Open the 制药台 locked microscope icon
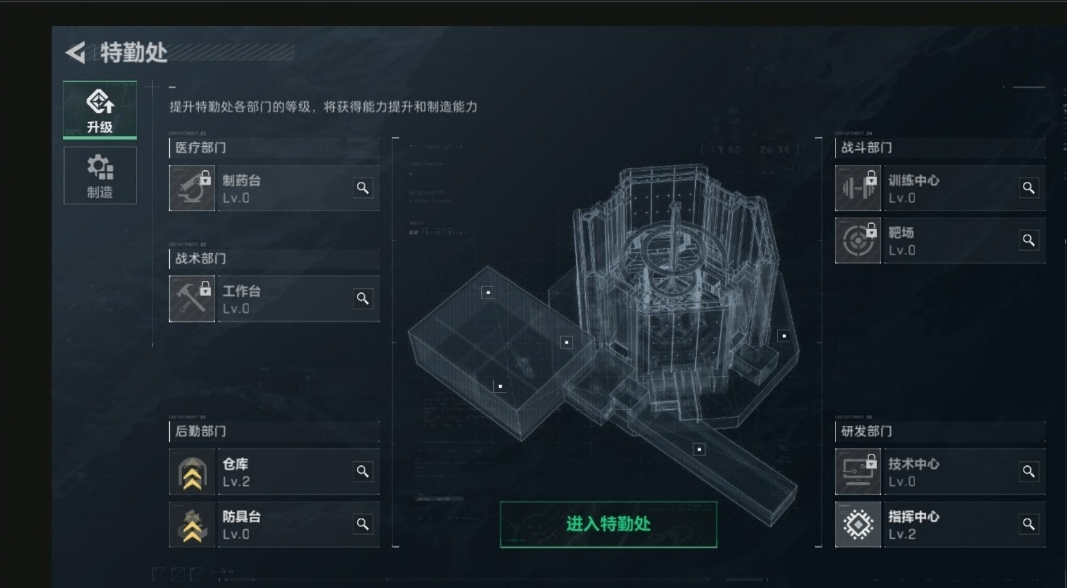The height and width of the screenshot is (588, 1067). [192, 188]
